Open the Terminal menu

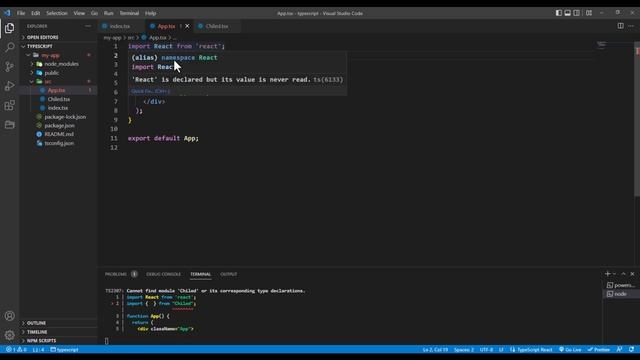coord(129,13)
